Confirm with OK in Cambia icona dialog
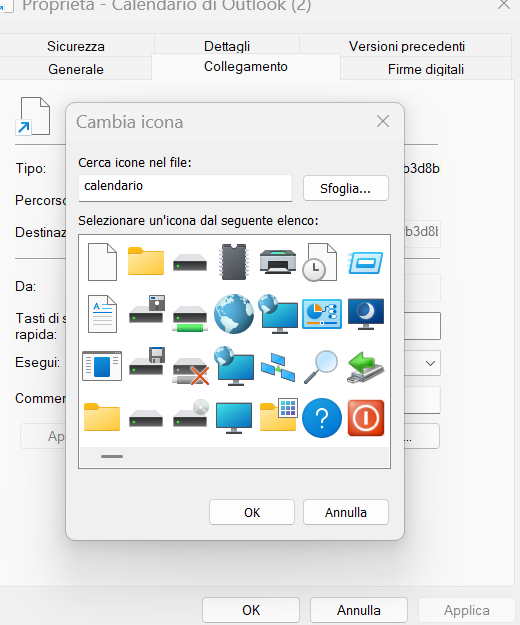520x625 pixels. point(252,512)
